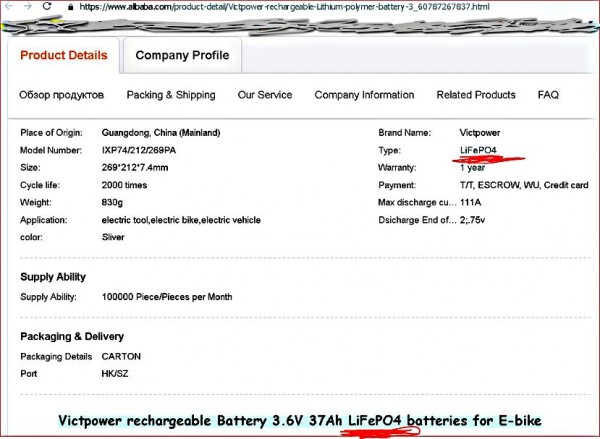Open the FAQ section

548,95
